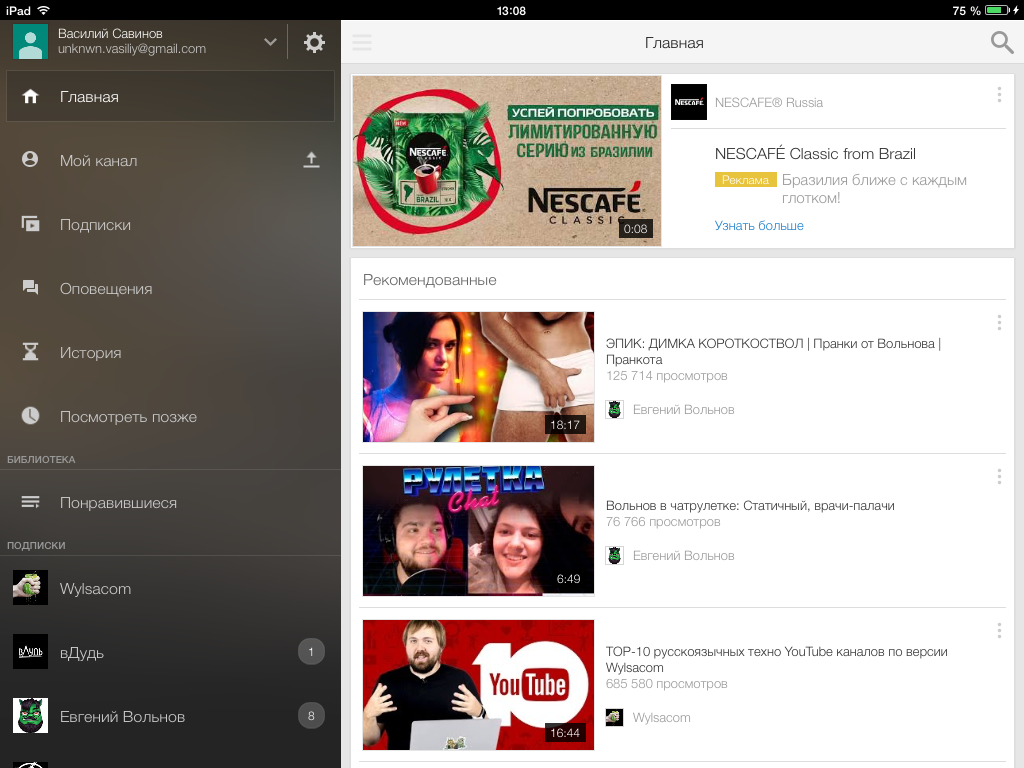Open three-dot menu for TOP-10 video
Image resolution: width=1024 pixels, height=768 pixels.
coord(999,630)
